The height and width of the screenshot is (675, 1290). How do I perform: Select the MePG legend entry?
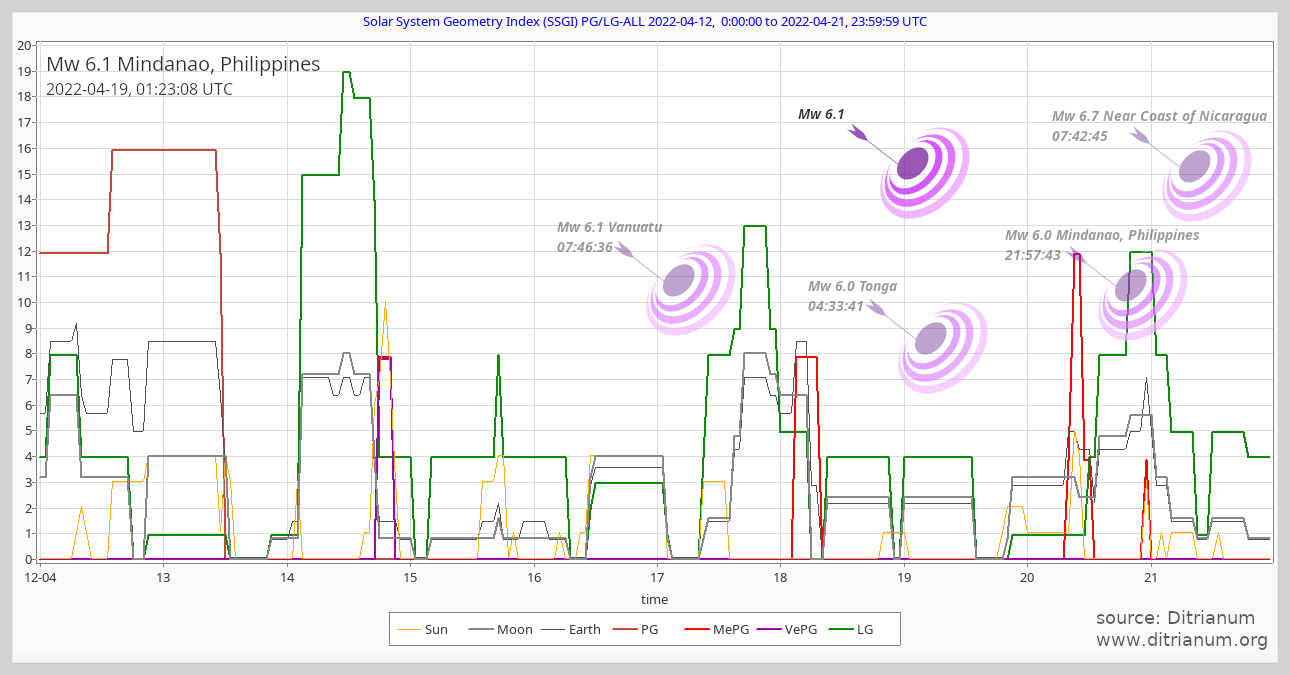(x=717, y=629)
